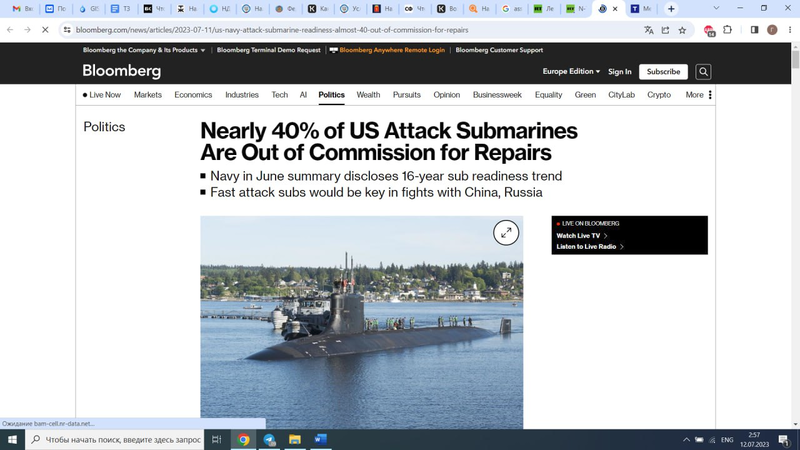Image resolution: width=800 pixels, height=450 pixels.
Task: Open Bloomberg Terminal Demo Request link
Action: [x=268, y=50]
